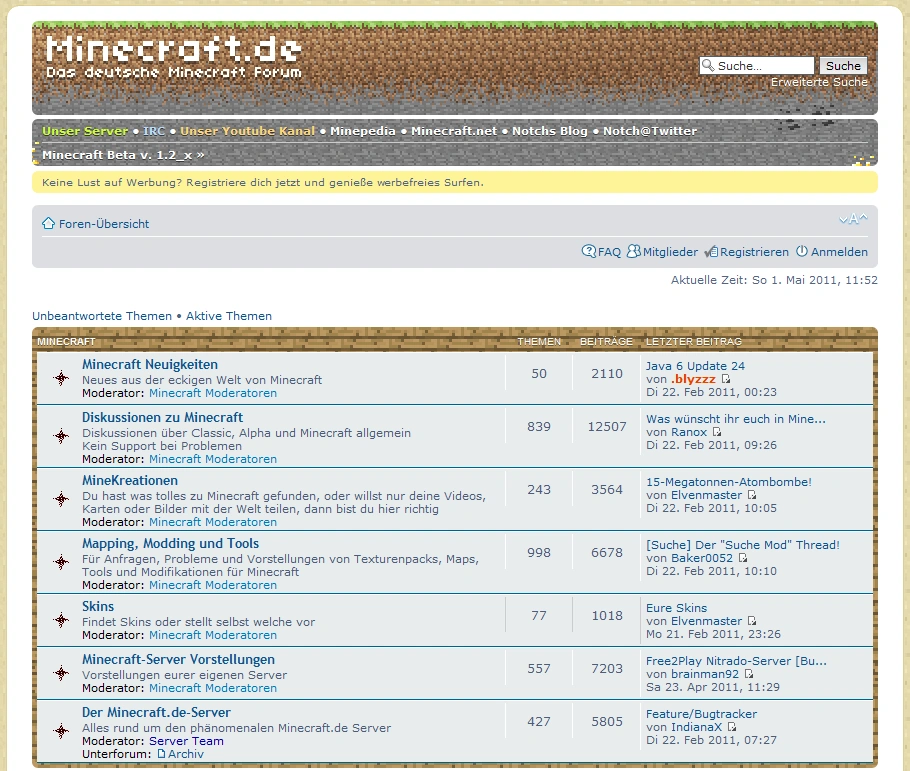910x771 pixels.
Task: Click the Anmelden power icon
Action: 801,251
